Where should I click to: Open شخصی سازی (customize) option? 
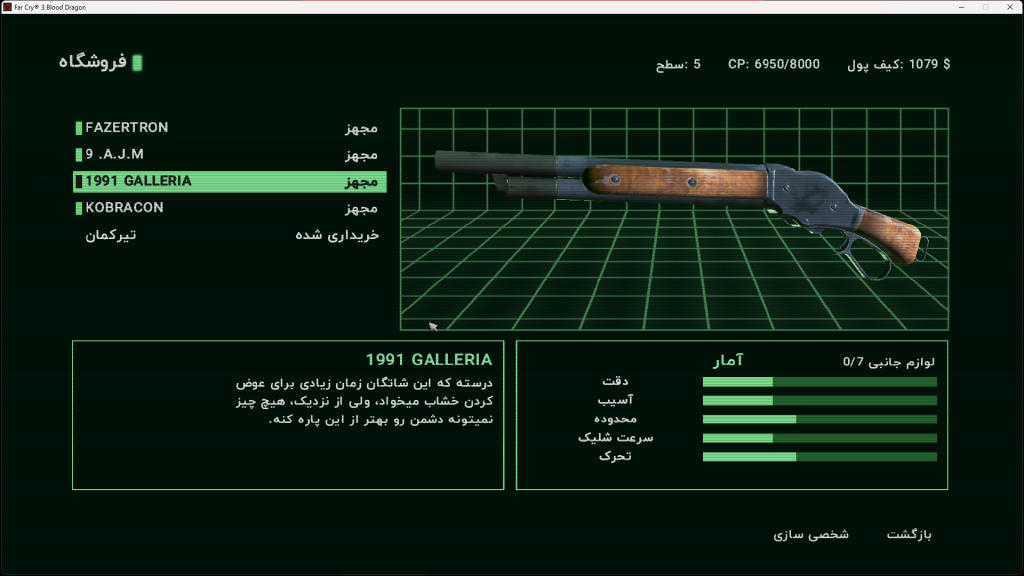tap(811, 534)
